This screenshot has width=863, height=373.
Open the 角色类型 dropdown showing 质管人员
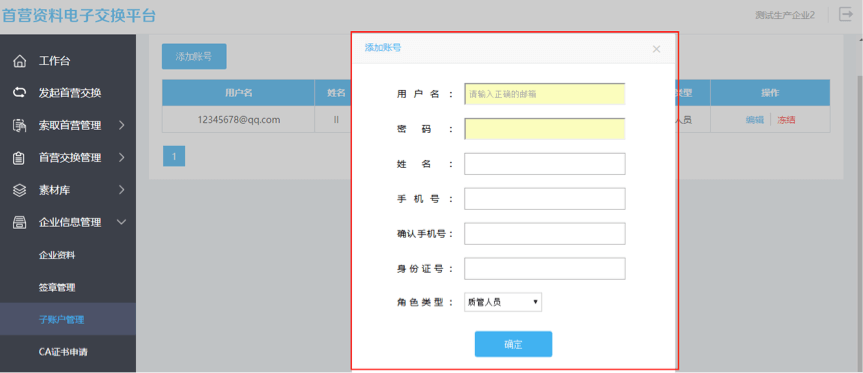pos(503,302)
